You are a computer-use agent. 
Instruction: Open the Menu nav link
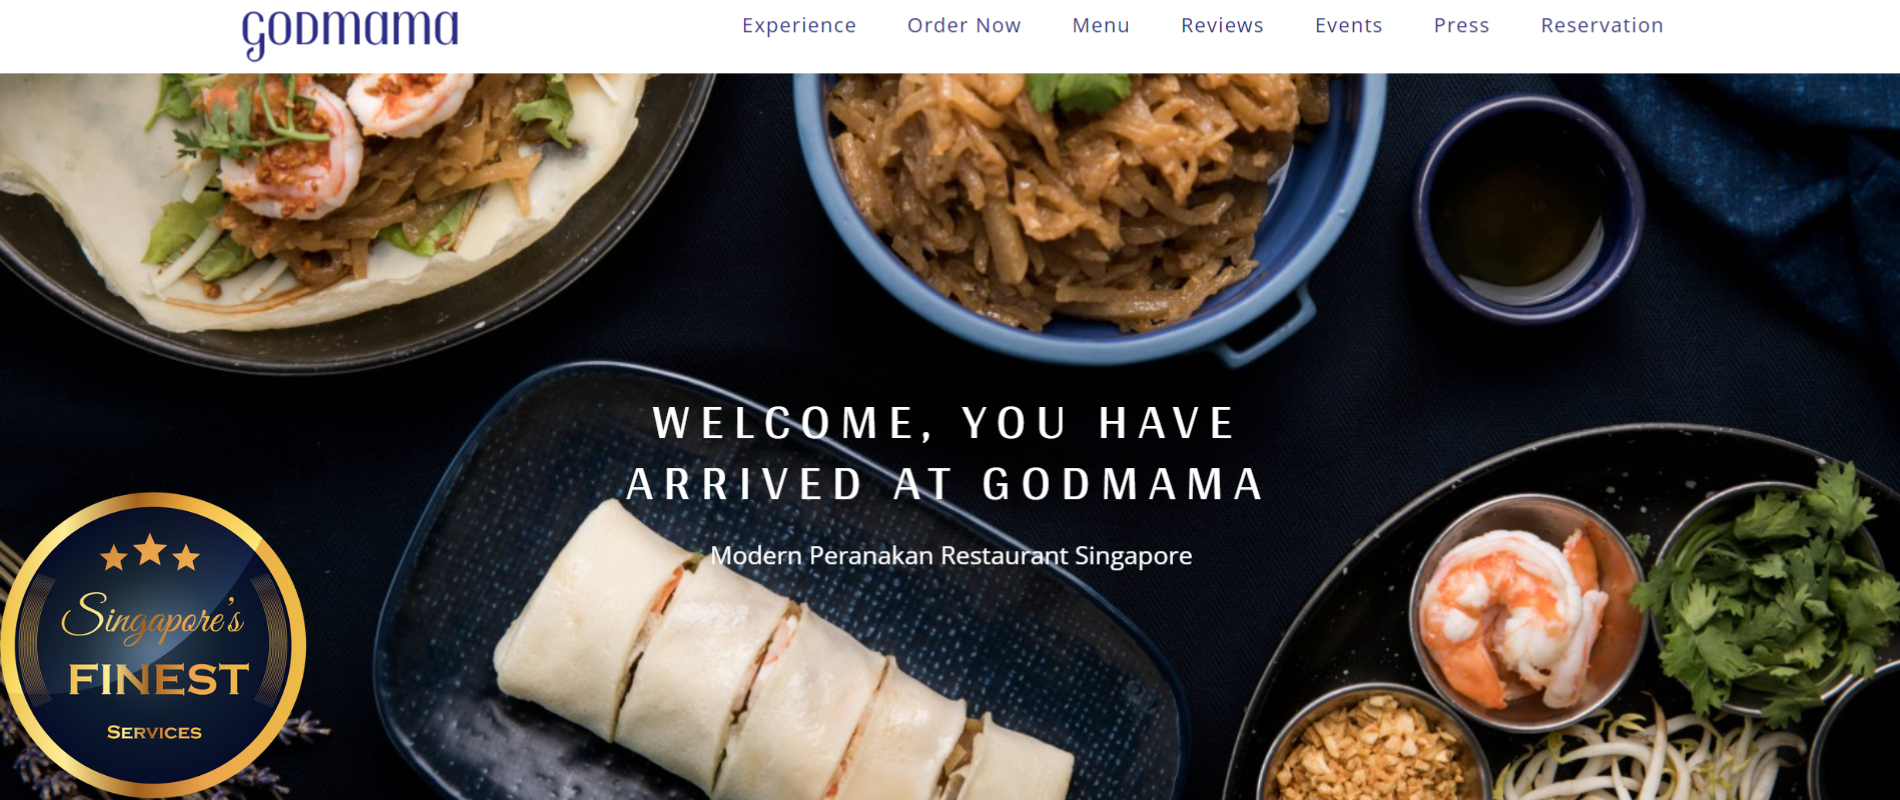[x=1101, y=25]
